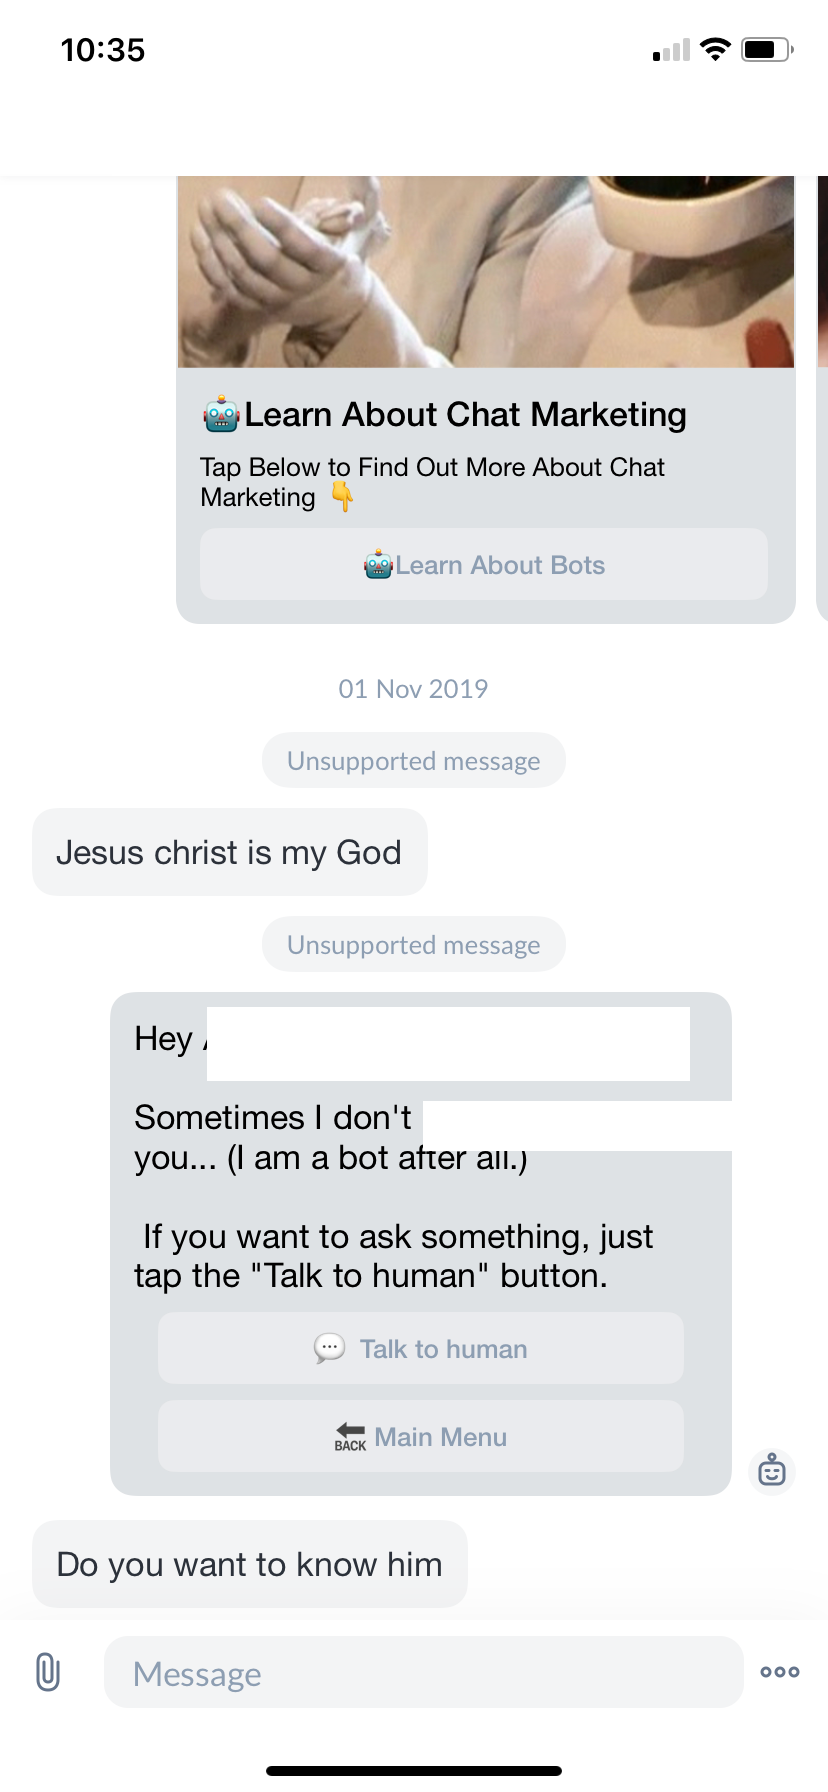
Task: Click the paperclip attachment icon
Action: [46, 1671]
